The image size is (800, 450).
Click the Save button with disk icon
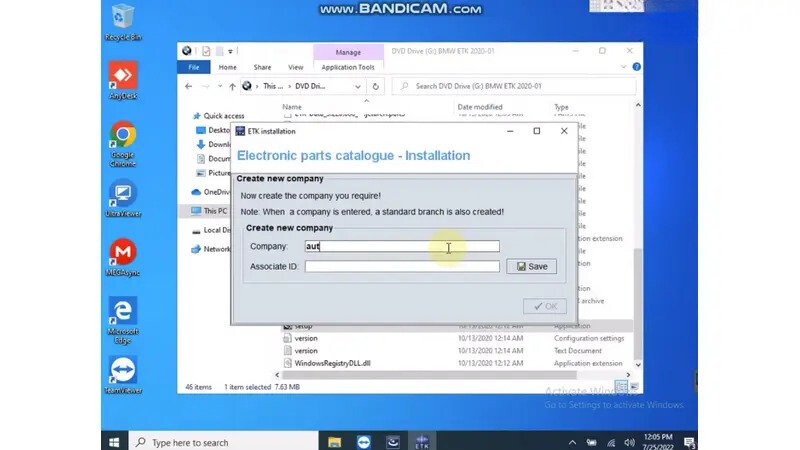pyautogui.click(x=531, y=266)
